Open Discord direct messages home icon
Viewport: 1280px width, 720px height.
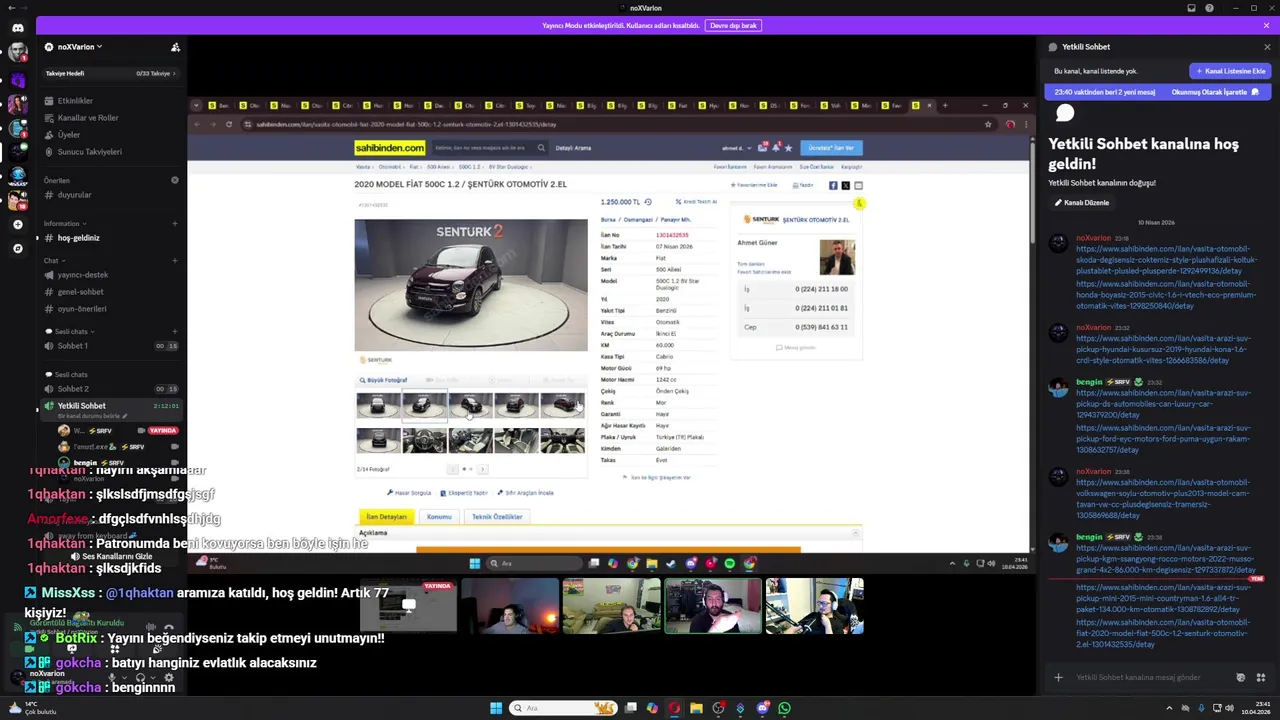click(17, 28)
